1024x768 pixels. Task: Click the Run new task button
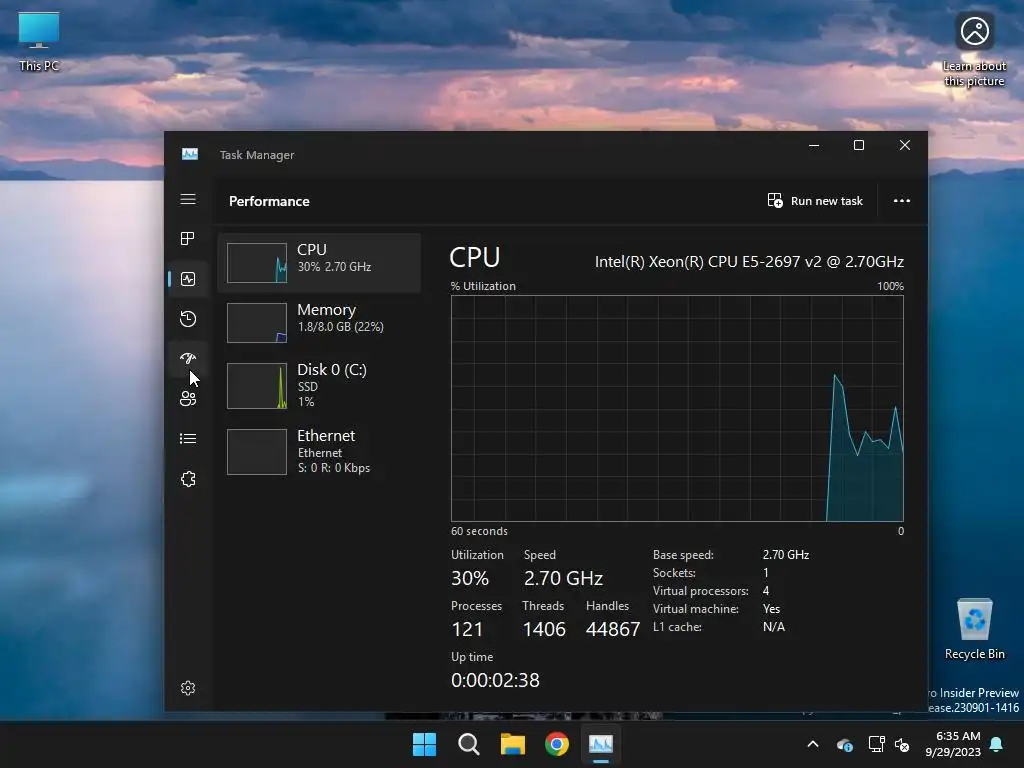pyautogui.click(x=815, y=201)
